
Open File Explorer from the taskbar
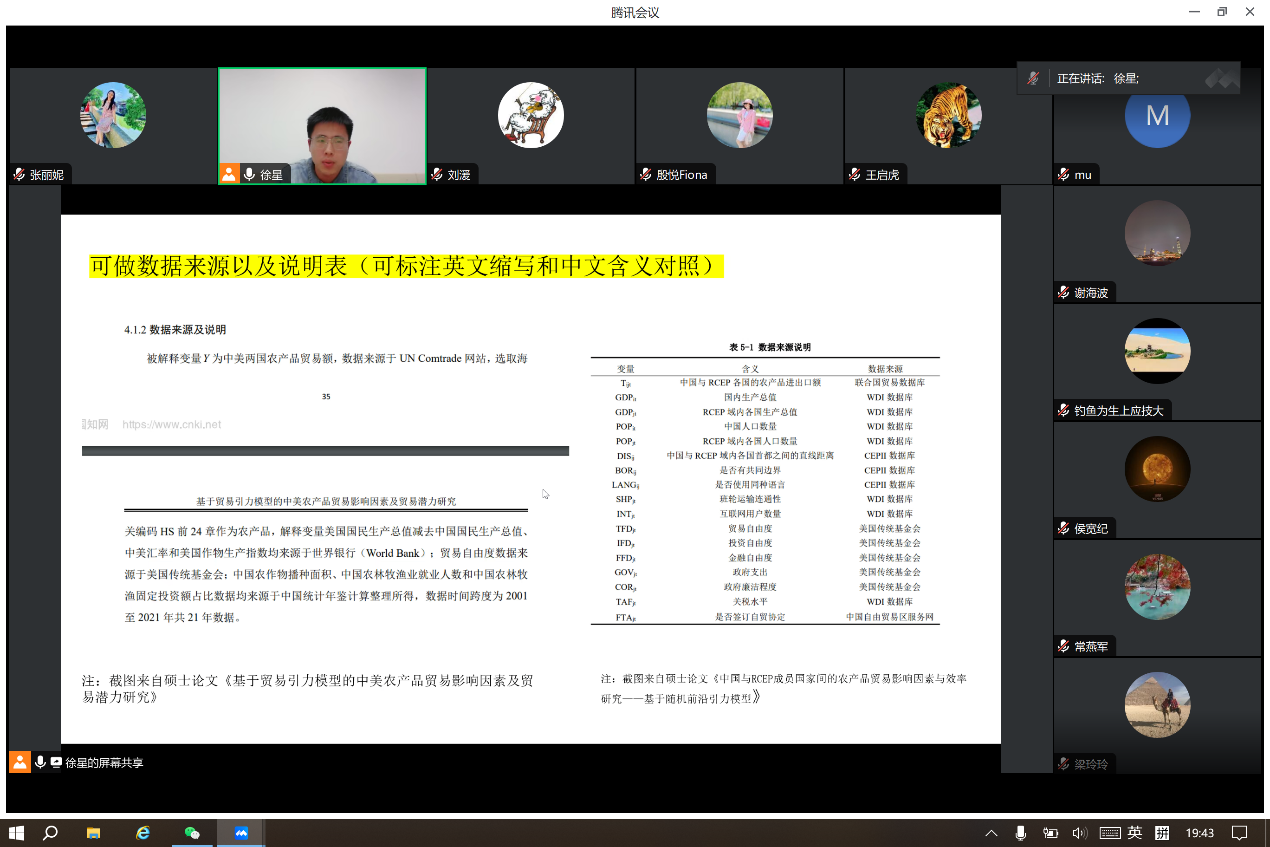(x=94, y=833)
